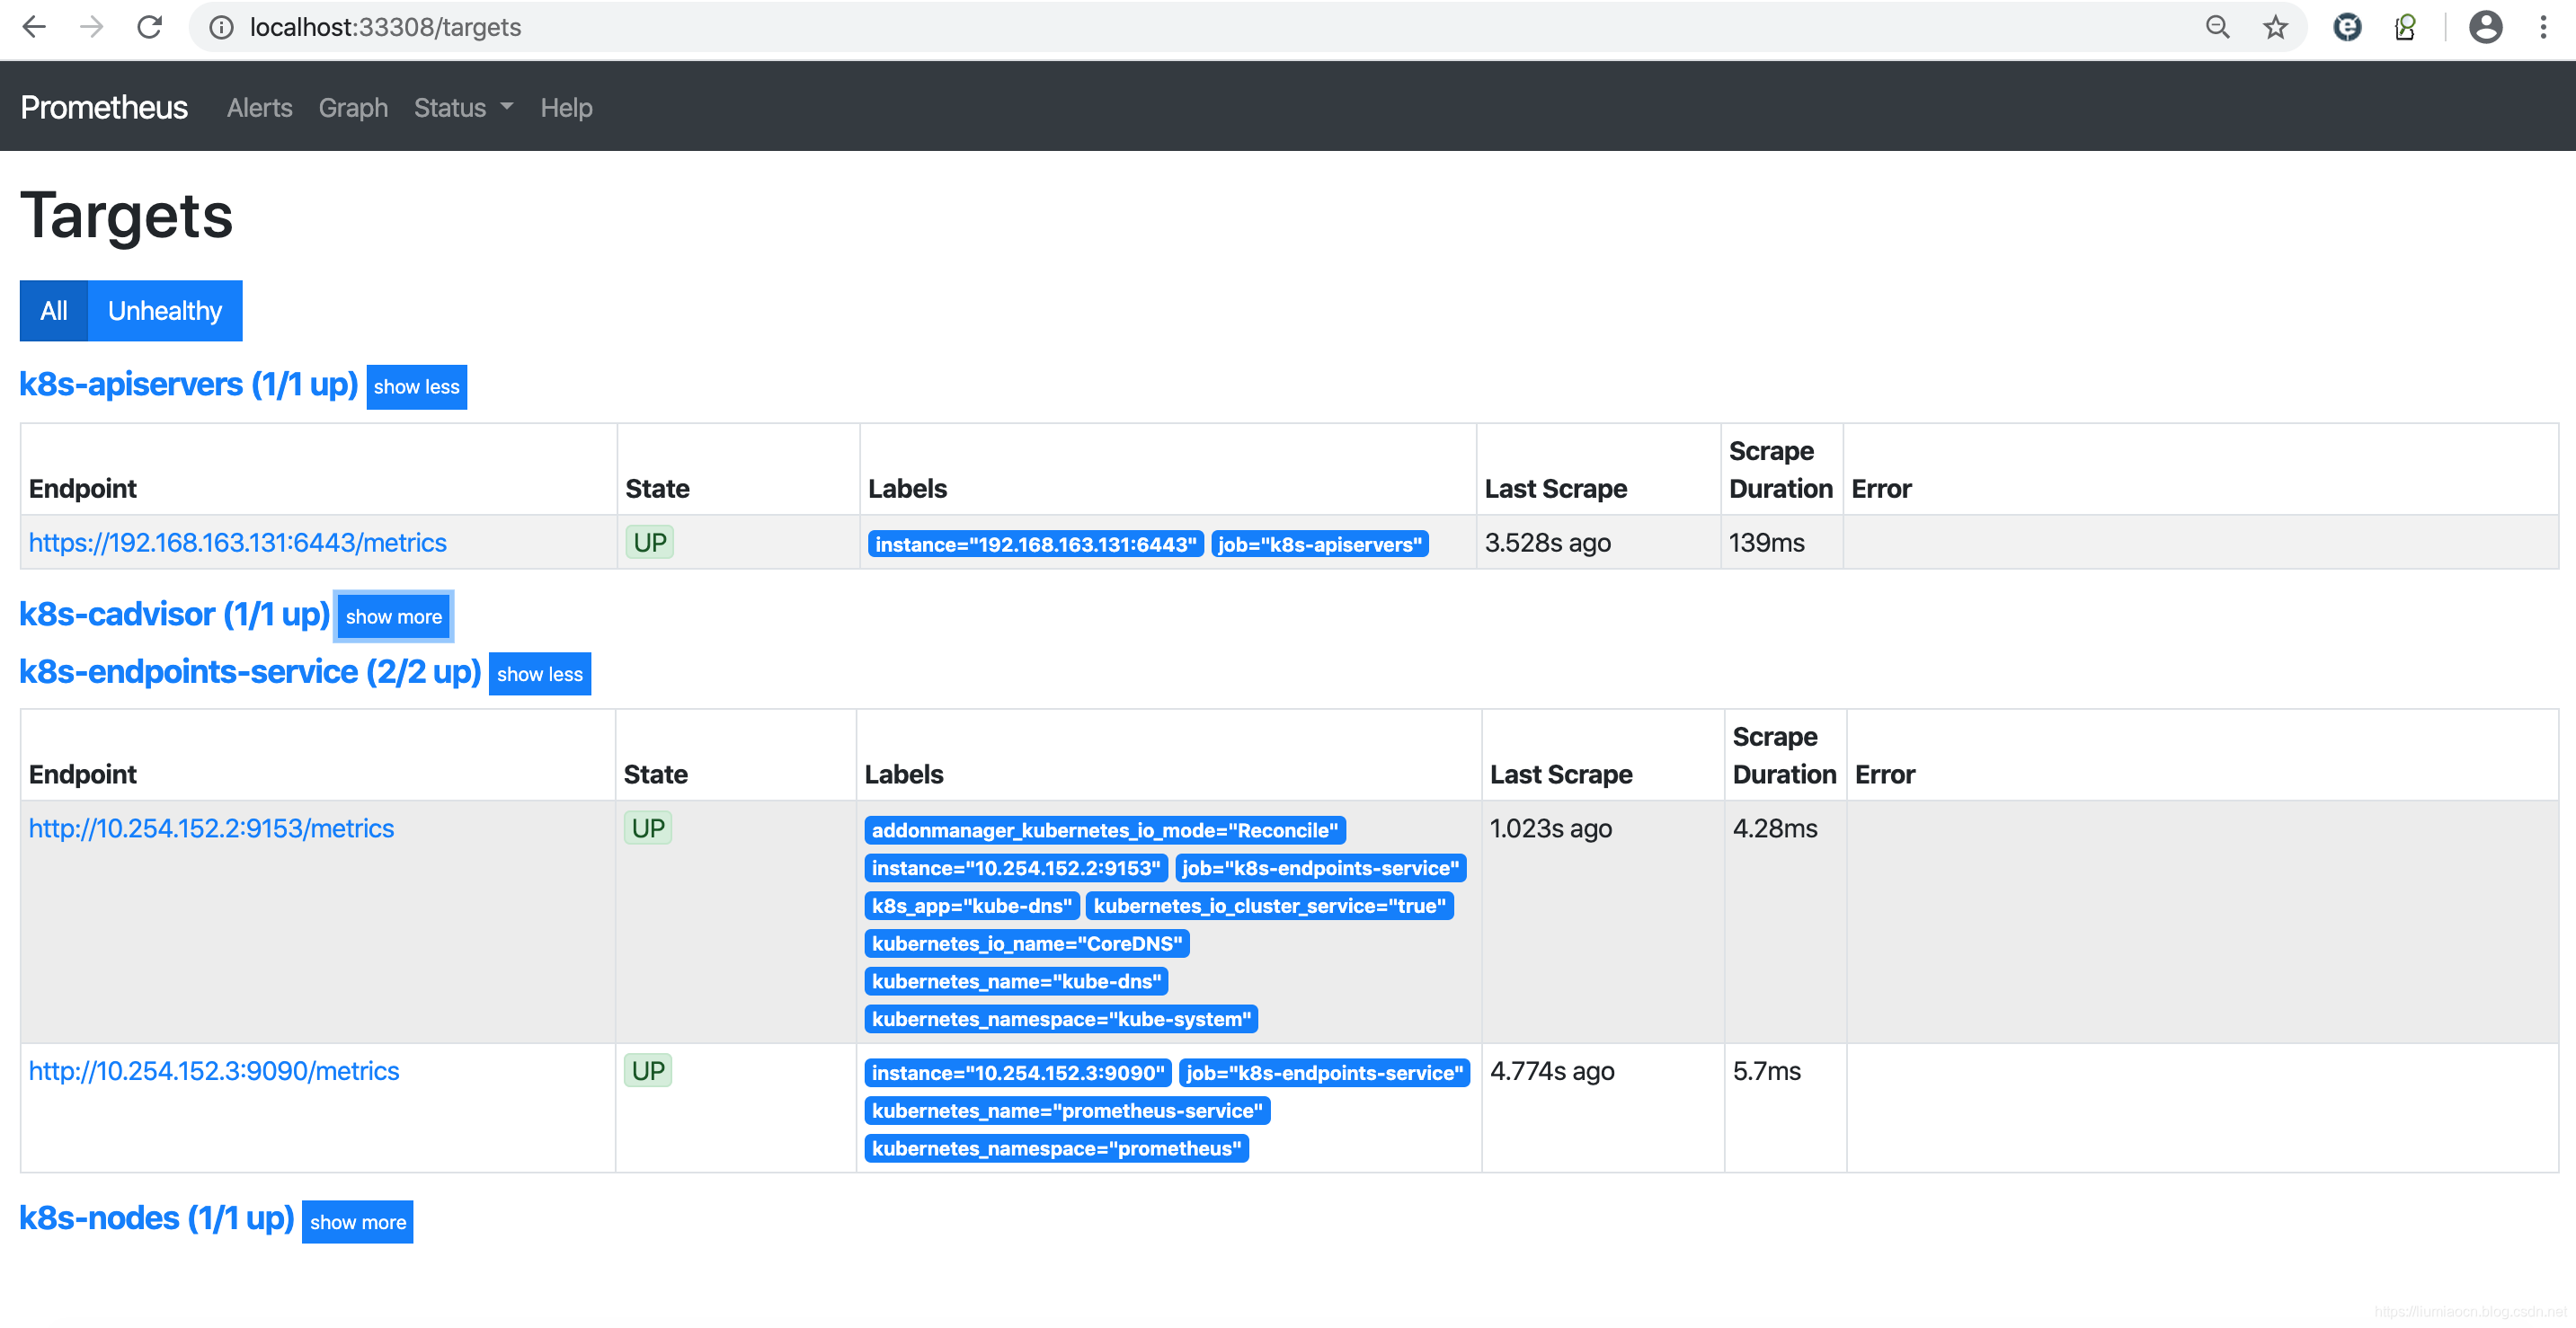Viewport: 2576px width, 1328px height.
Task: Open the browser profile avatar
Action: click(2485, 27)
